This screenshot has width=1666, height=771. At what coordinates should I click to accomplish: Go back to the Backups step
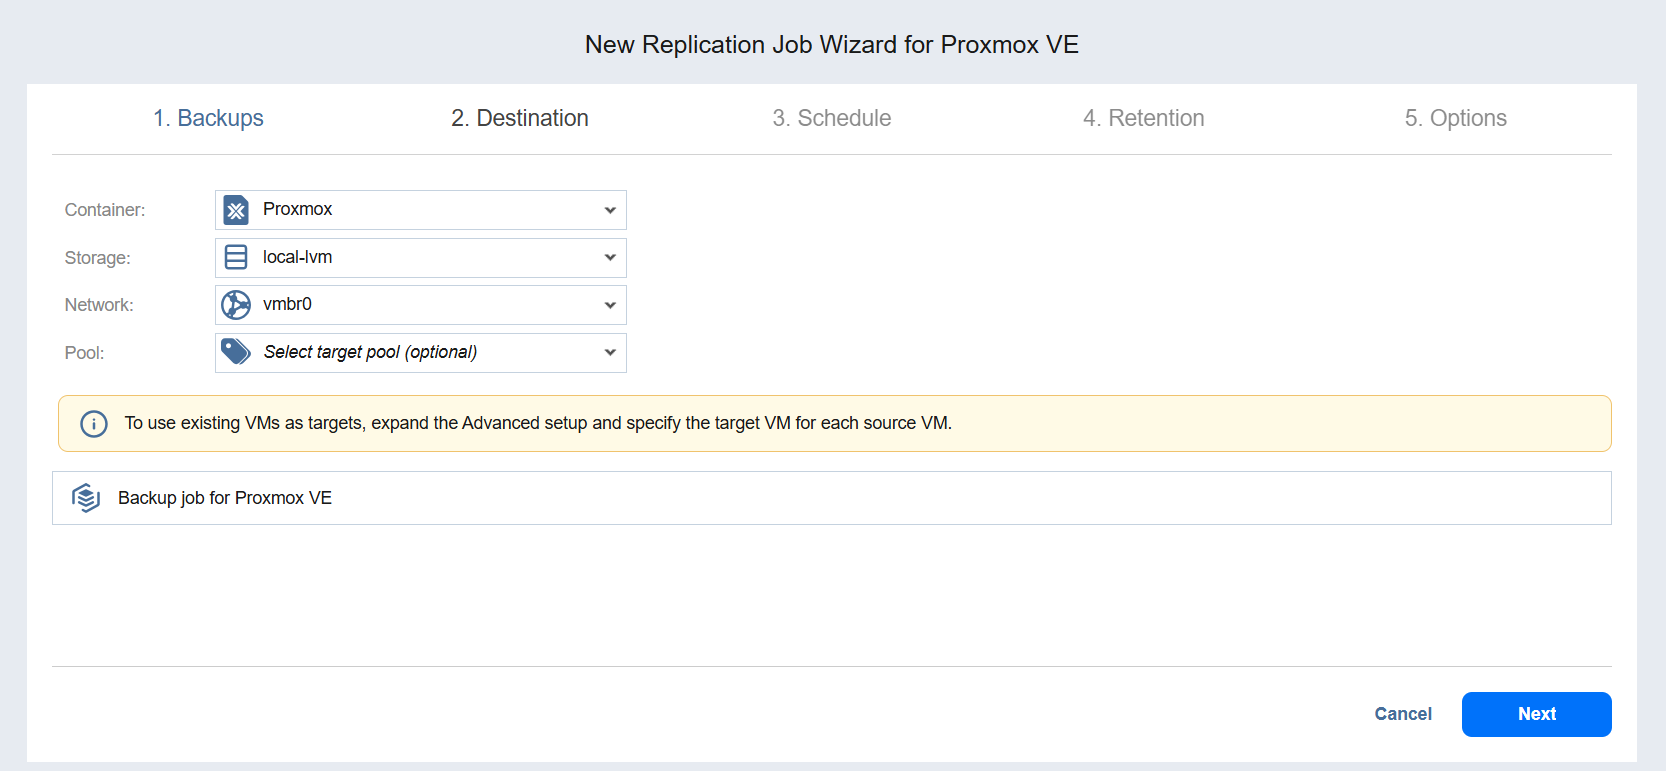click(208, 118)
